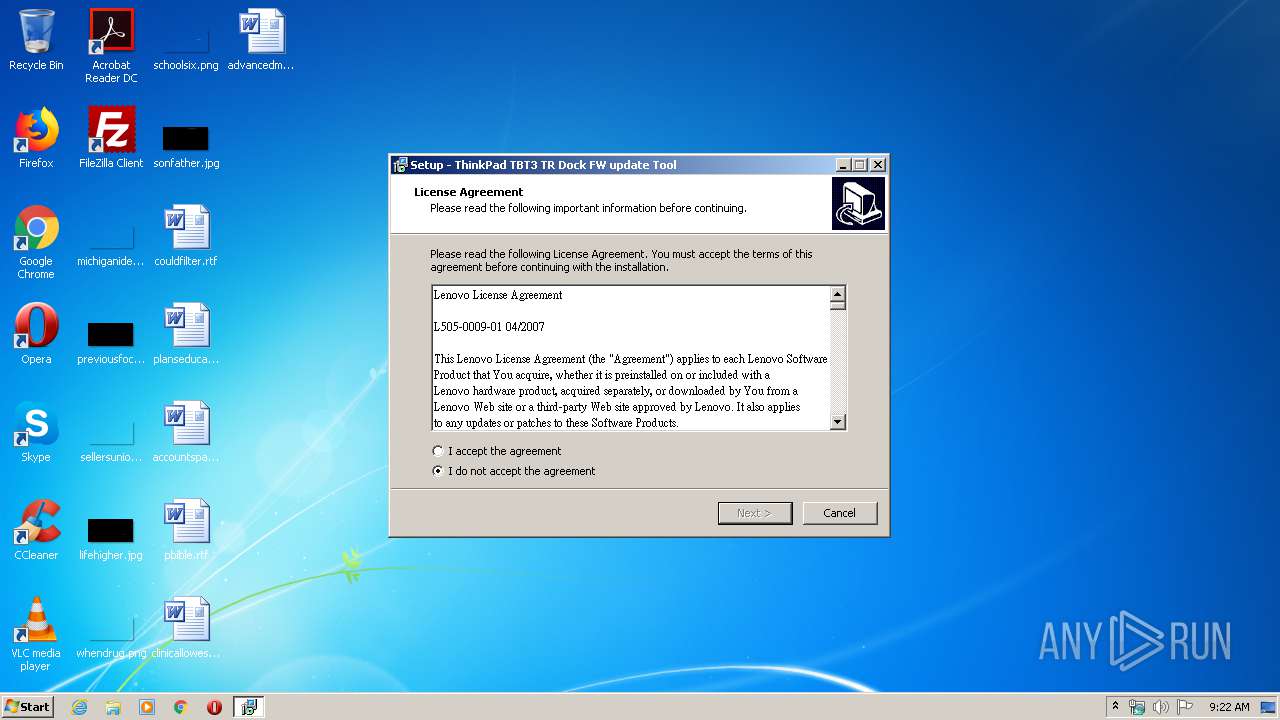Open the Start menu
Screen dimensions: 1280x720
click(28, 707)
